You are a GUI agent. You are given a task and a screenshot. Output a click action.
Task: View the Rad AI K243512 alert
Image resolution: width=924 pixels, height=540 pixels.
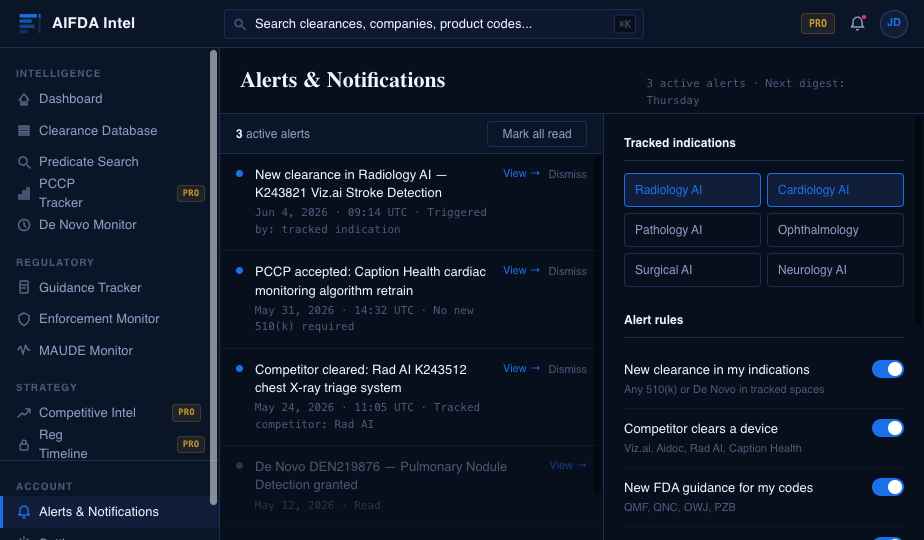[521, 368]
